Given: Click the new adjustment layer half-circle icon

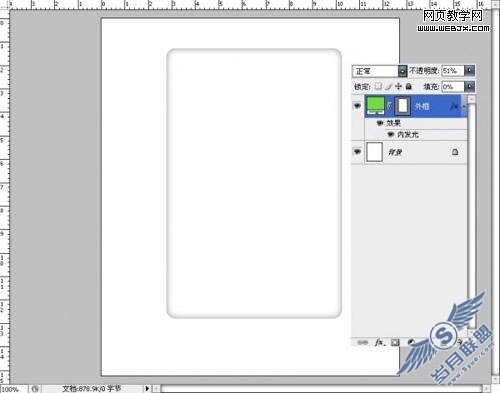Looking at the screenshot, I should coord(411,342).
